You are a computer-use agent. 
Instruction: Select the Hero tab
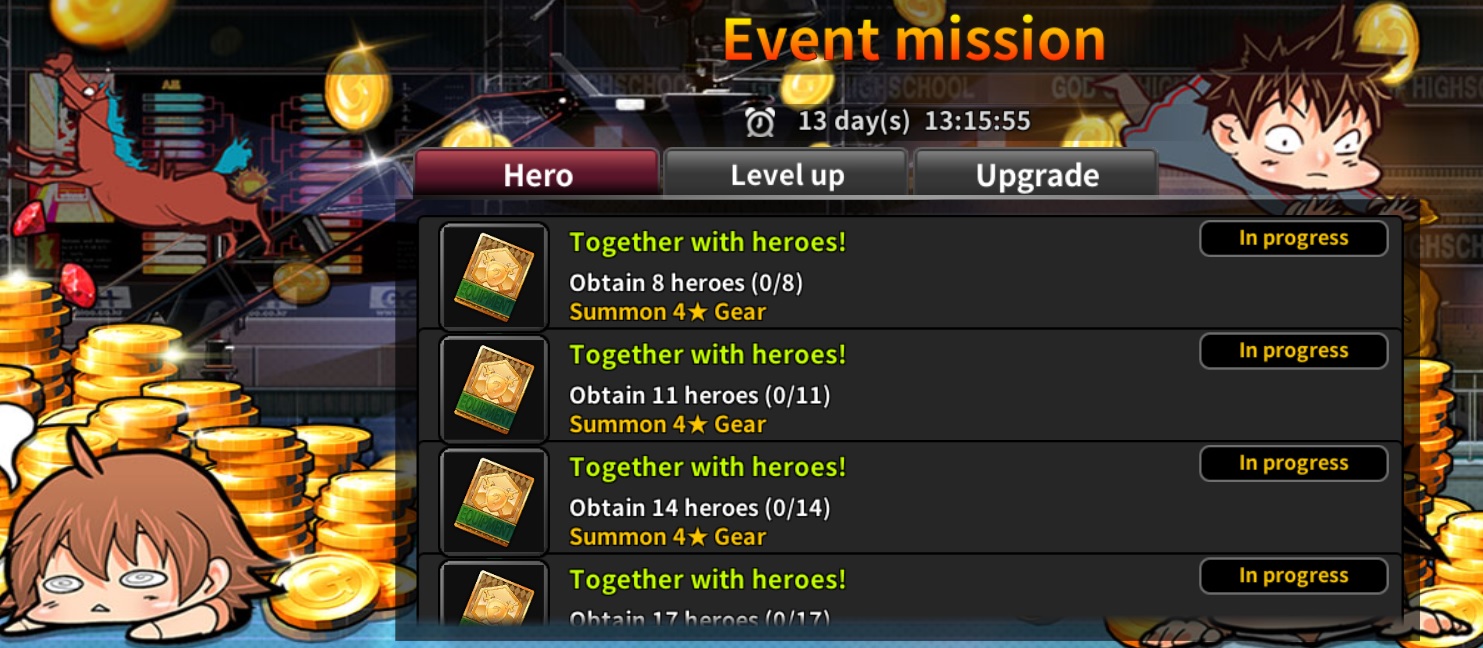click(x=537, y=173)
